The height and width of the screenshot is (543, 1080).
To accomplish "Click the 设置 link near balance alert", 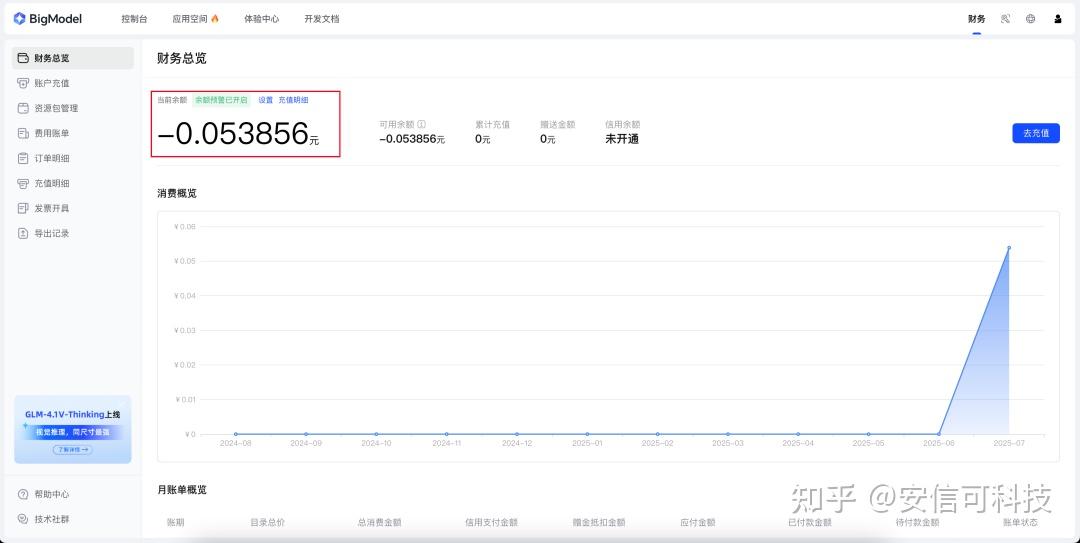I will (265, 100).
